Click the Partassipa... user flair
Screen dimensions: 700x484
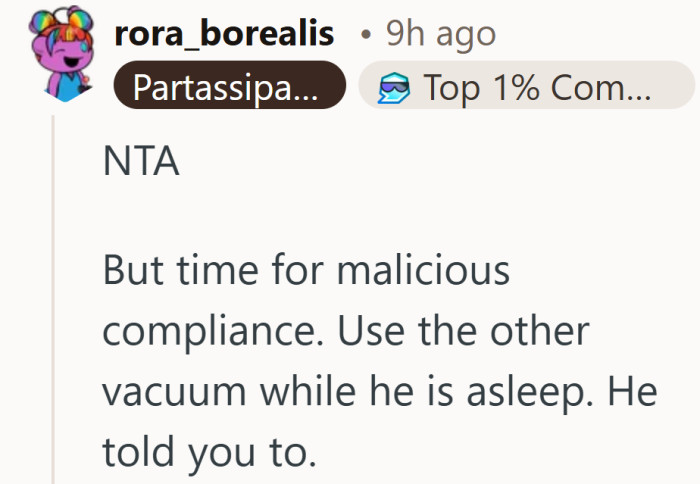[228, 88]
